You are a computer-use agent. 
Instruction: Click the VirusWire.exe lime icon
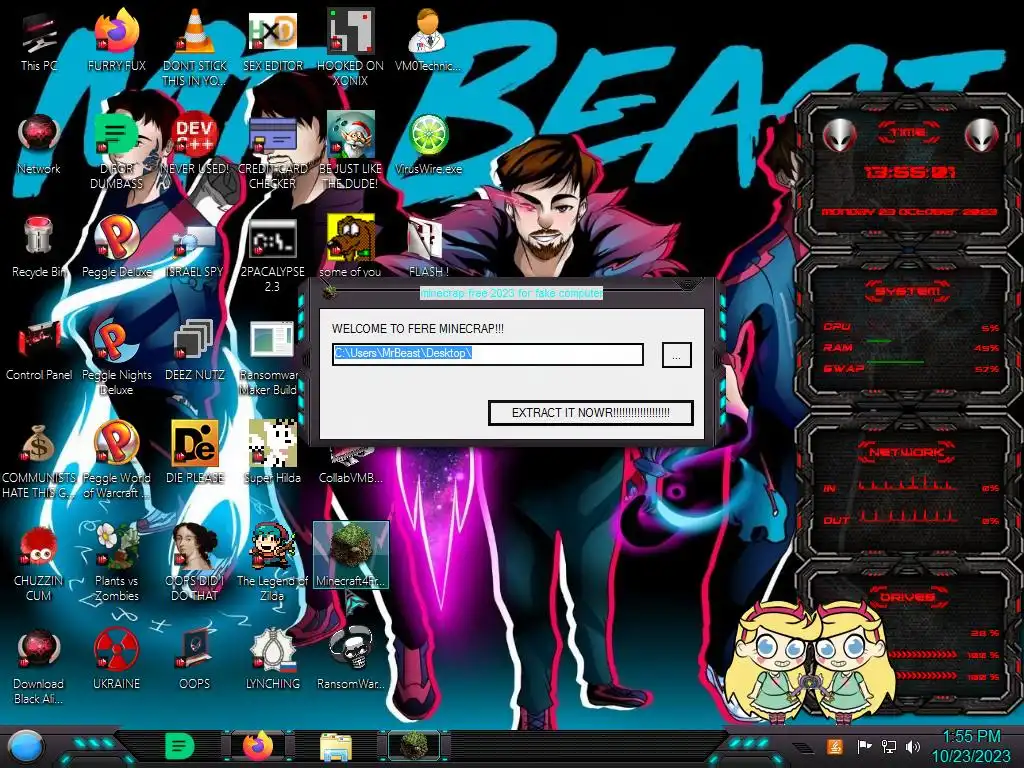pyautogui.click(x=428, y=145)
